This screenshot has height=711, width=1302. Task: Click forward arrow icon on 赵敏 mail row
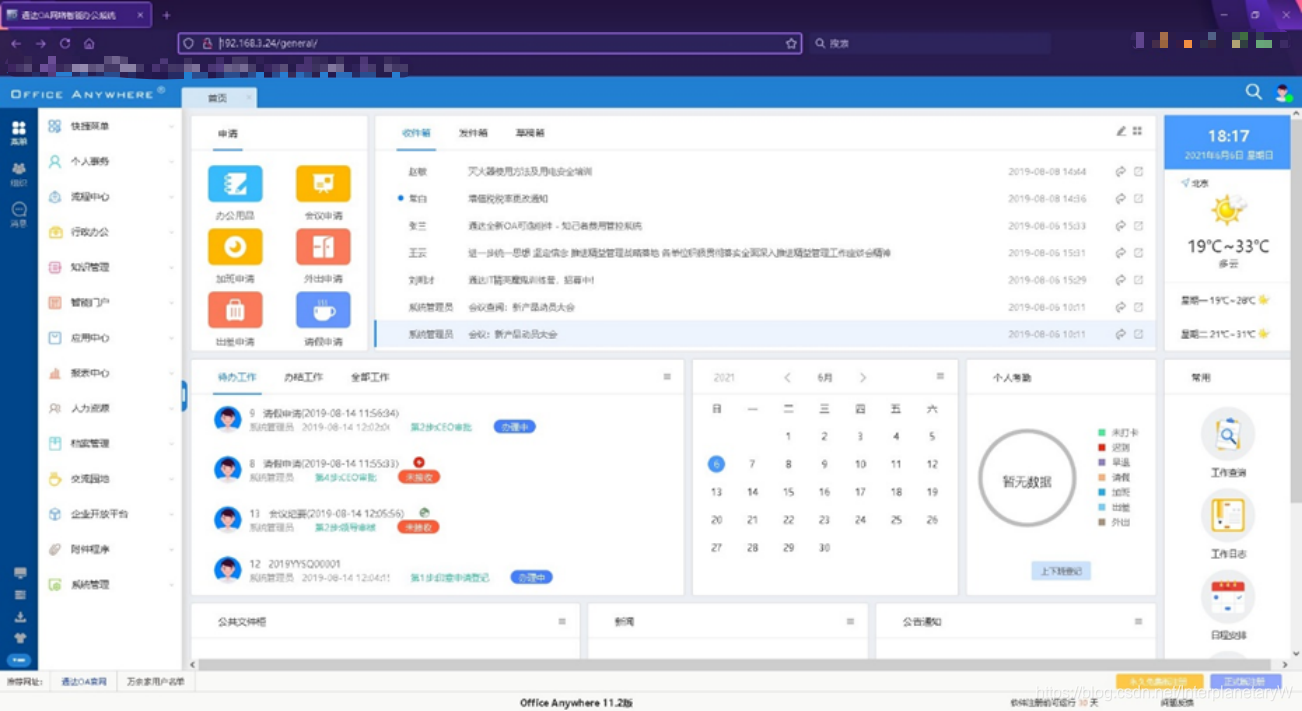tap(1121, 172)
